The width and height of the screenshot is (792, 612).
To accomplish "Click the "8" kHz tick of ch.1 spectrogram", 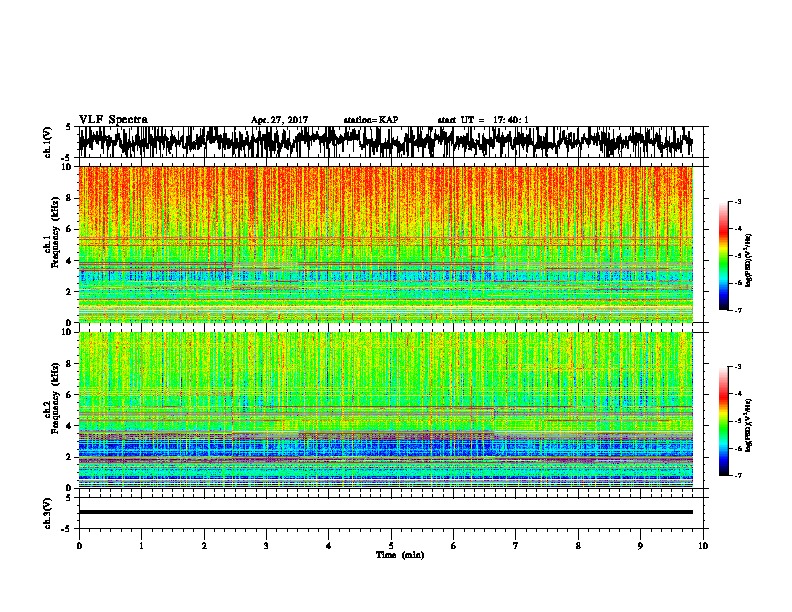I will [69, 198].
